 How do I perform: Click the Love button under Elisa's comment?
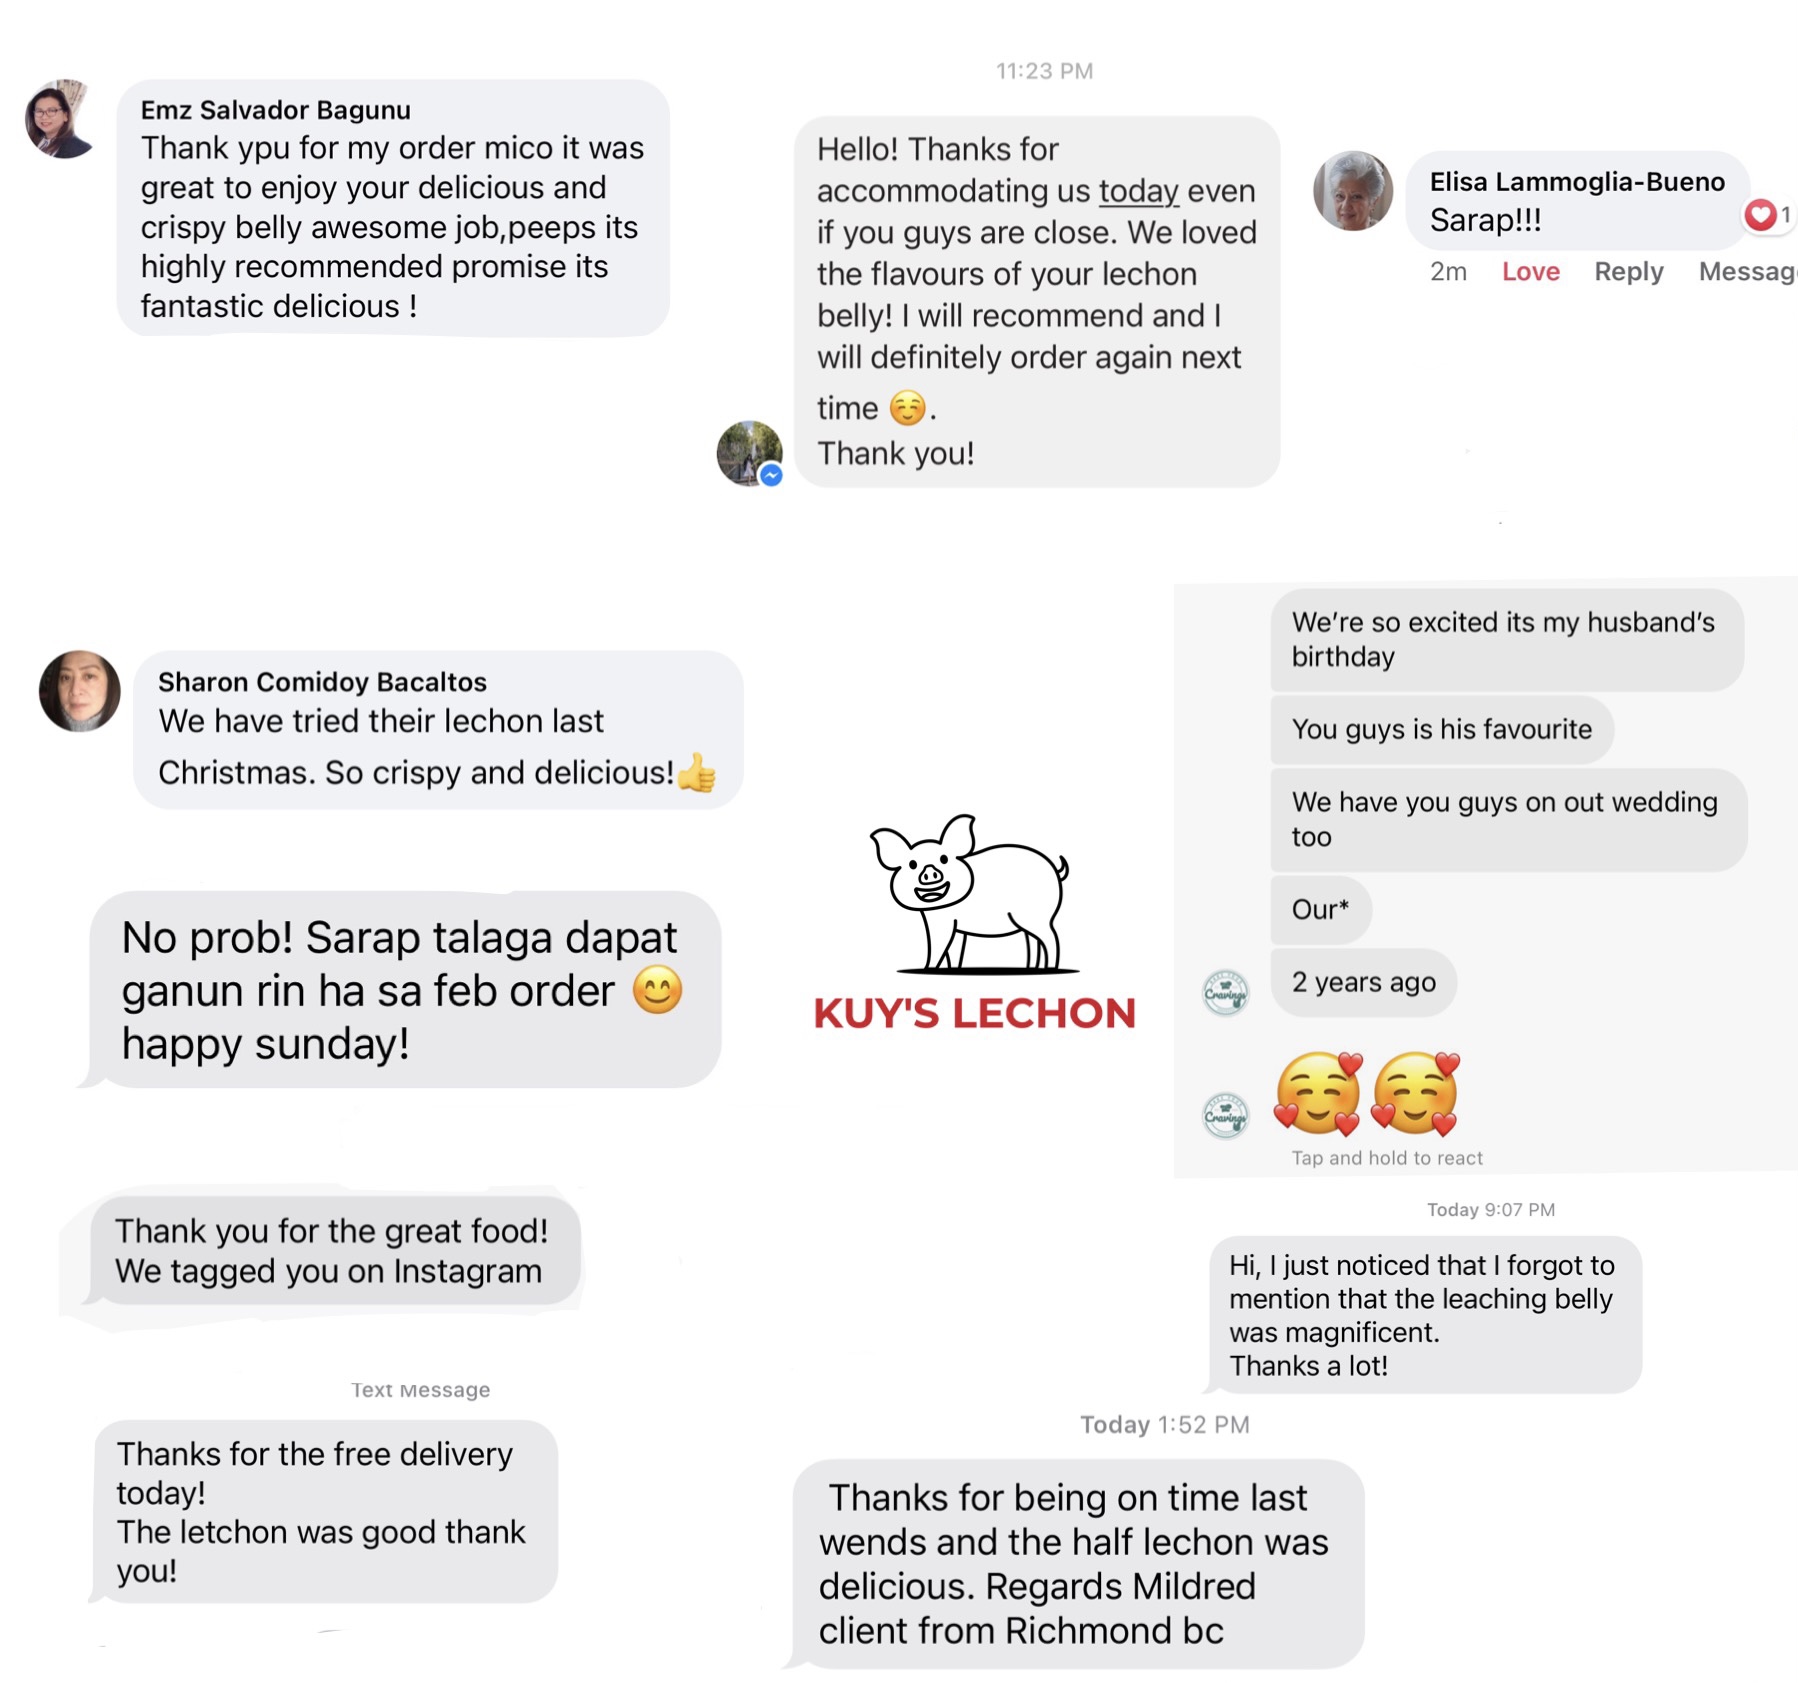point(1530,271)
